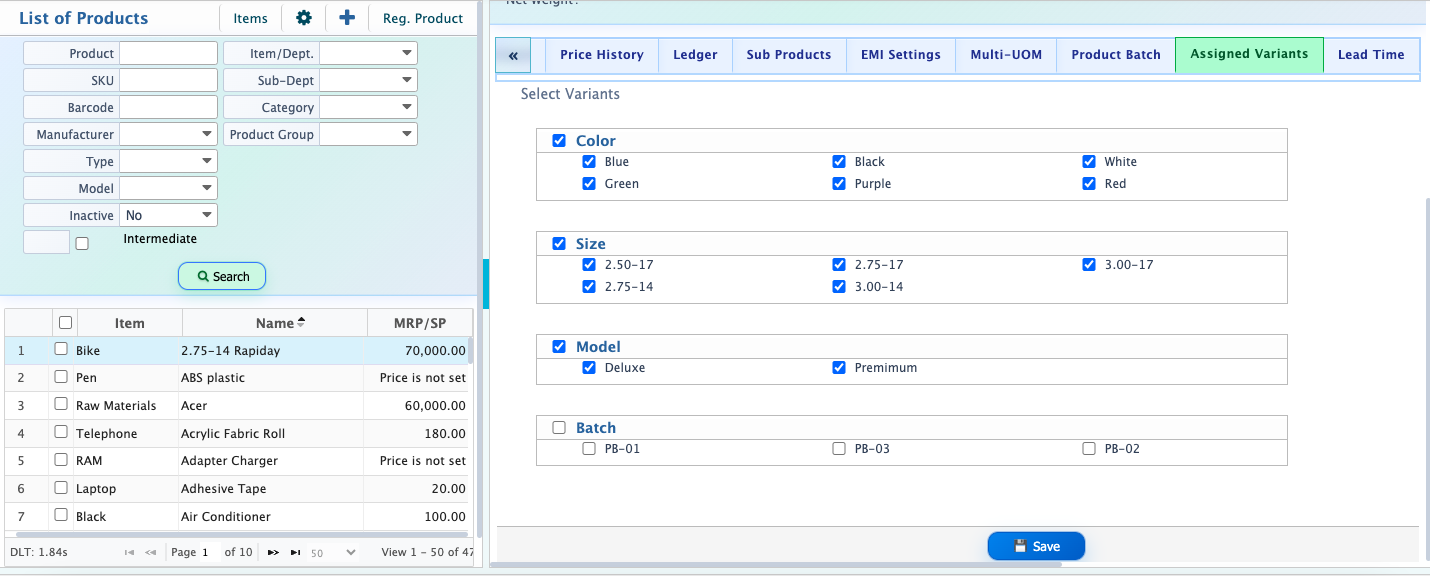Uncheck the Deluxe model variant
Image resolution: width=1430 pixels, height=576 pixels.
(x=589, y=368)
